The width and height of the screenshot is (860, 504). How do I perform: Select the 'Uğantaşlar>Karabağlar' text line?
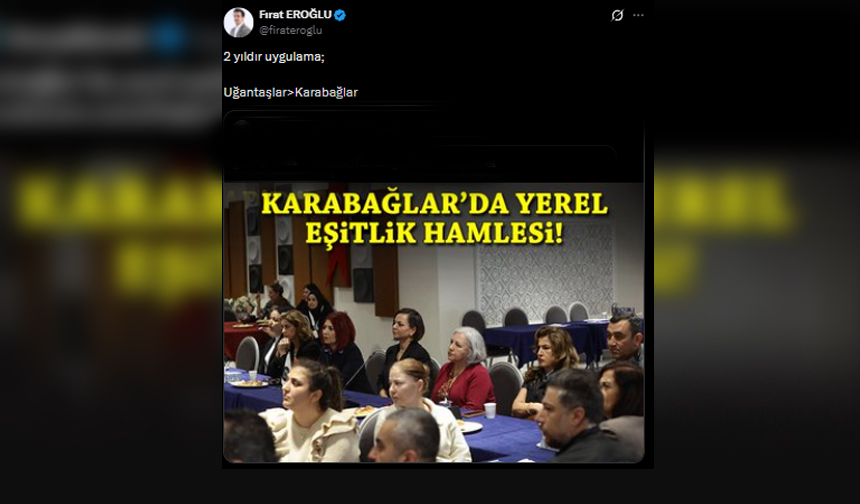290,92
